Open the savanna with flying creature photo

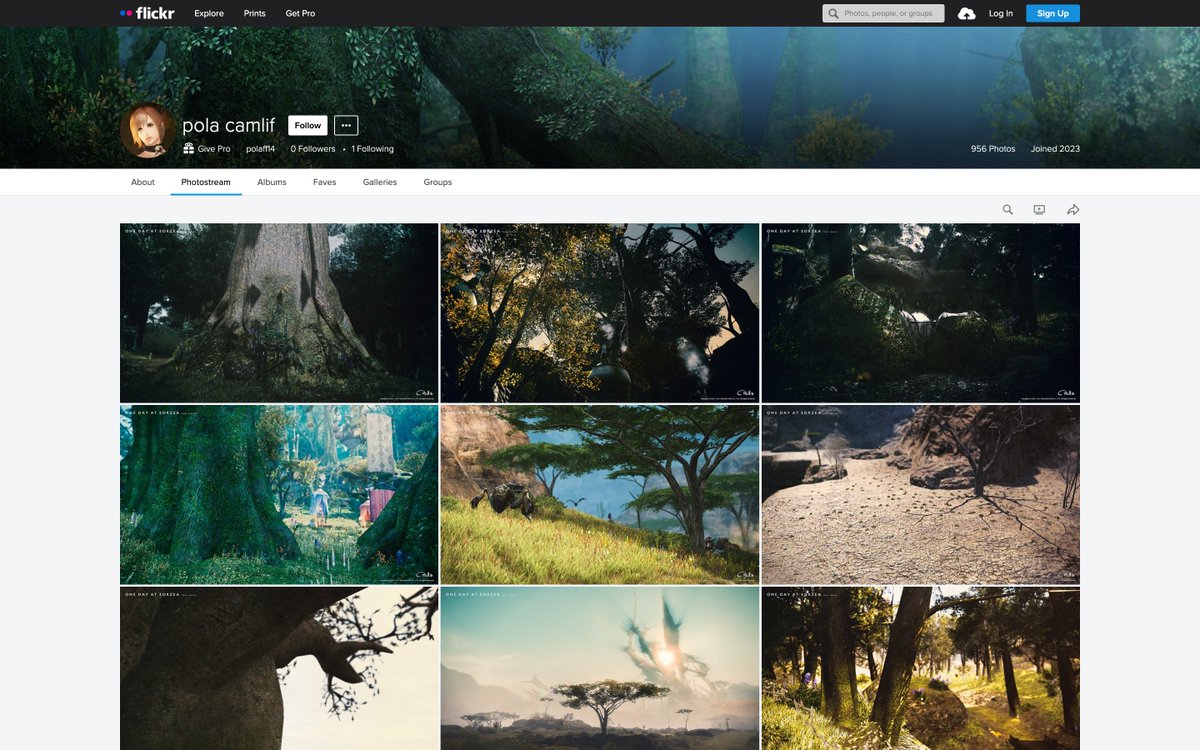pyautogui.click(x=600, y=668)
